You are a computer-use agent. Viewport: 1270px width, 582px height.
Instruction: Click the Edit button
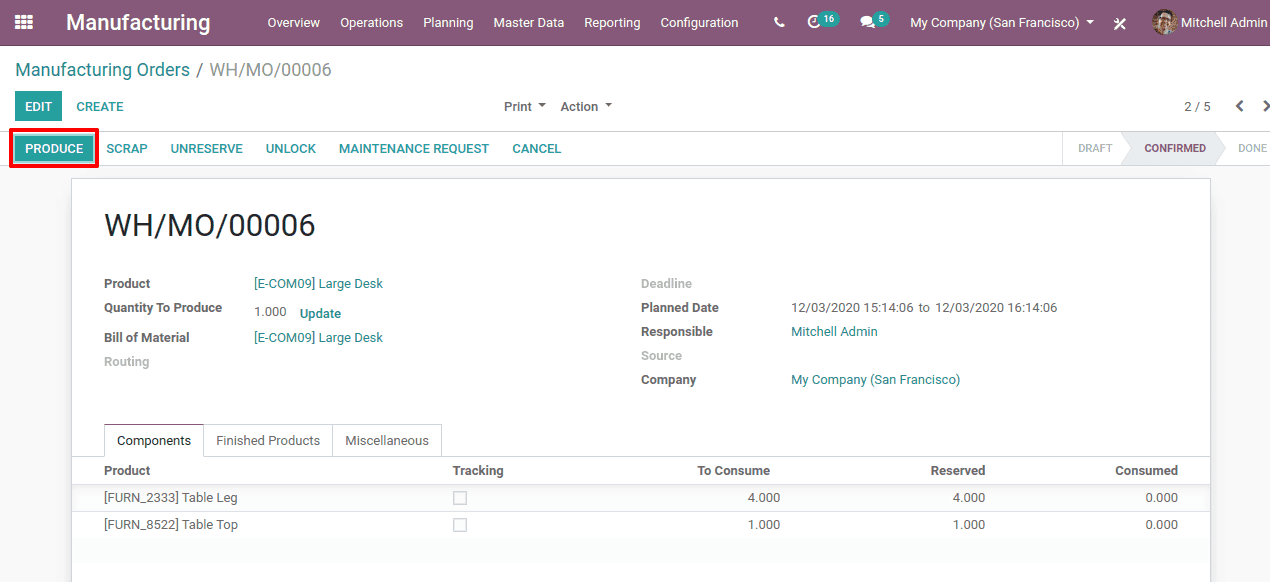point(38,106)
